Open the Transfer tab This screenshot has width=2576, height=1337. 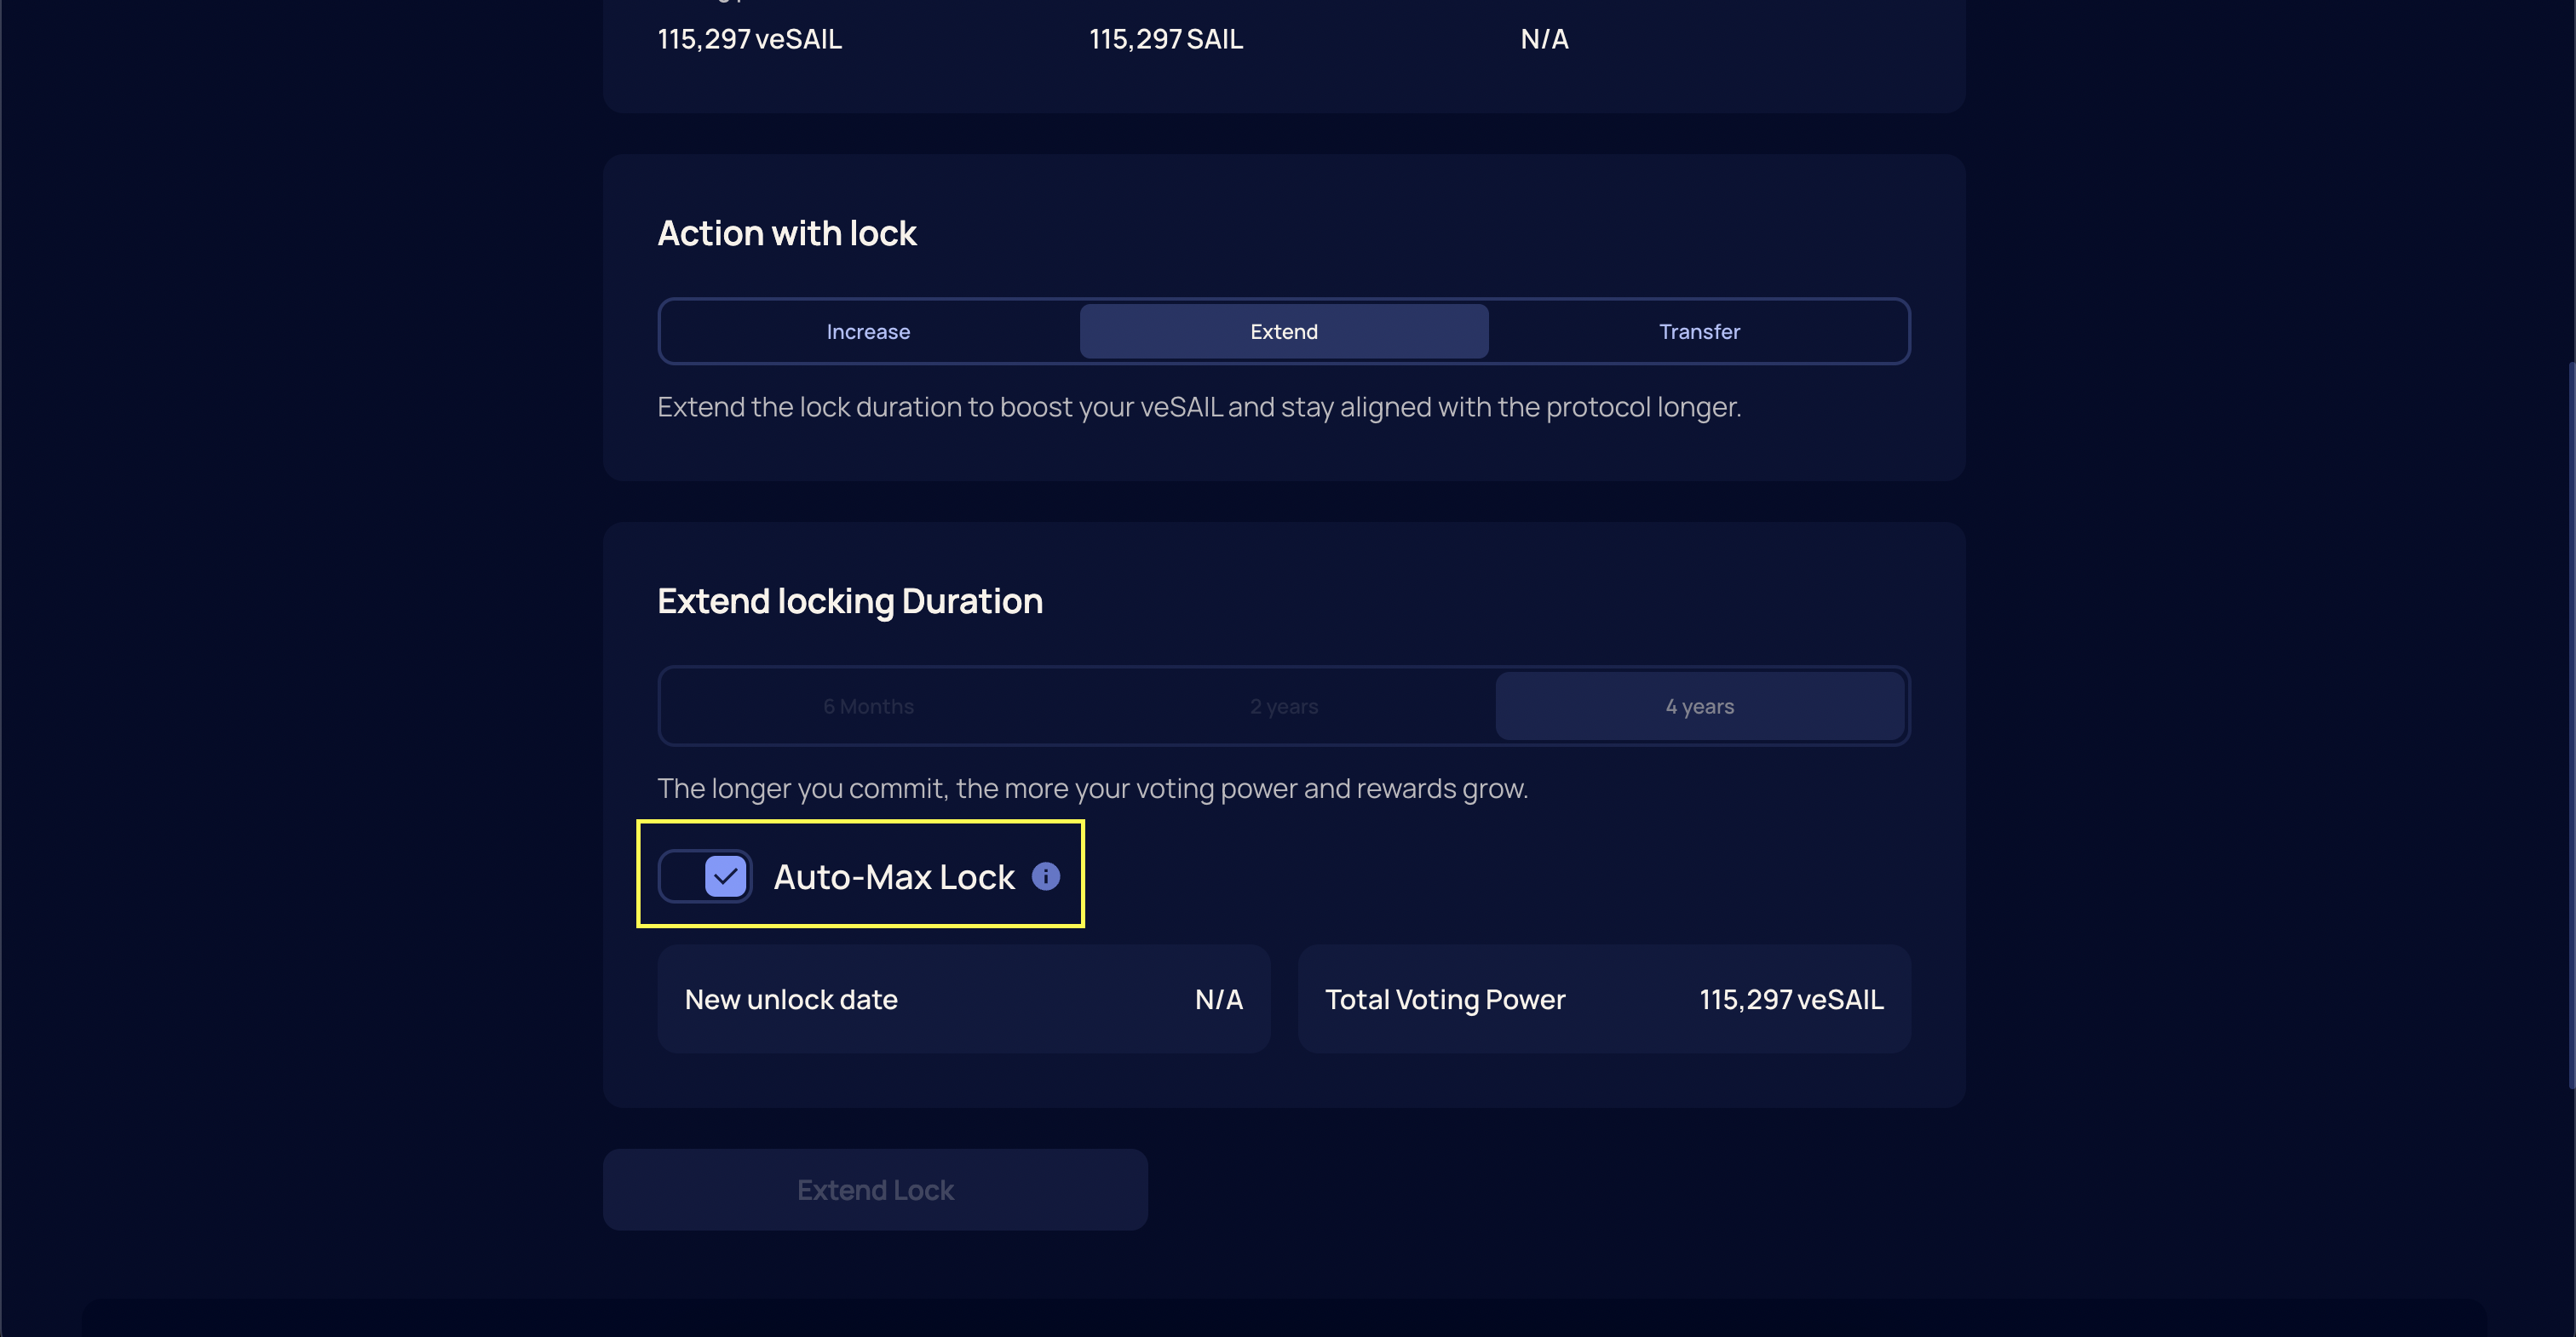tap(1698, 332)
